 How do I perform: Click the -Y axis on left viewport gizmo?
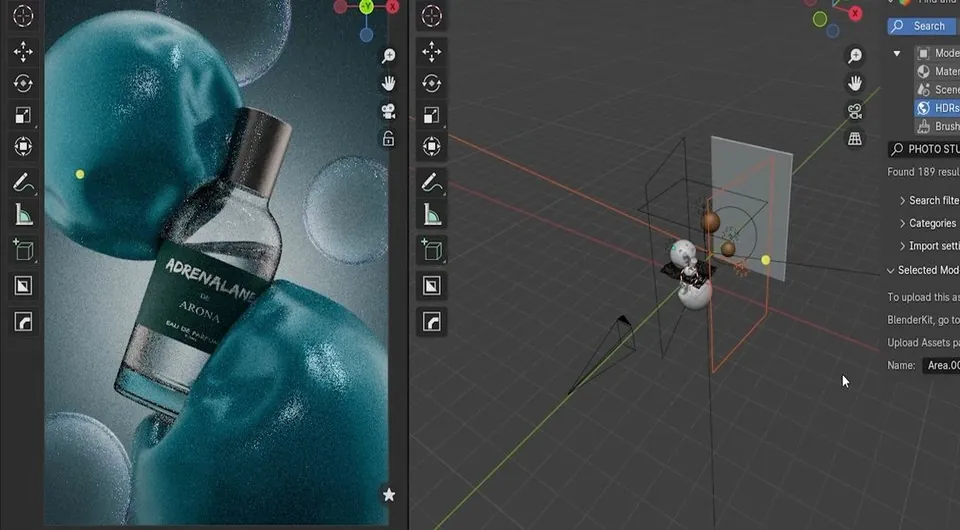(x=366, y=7)
